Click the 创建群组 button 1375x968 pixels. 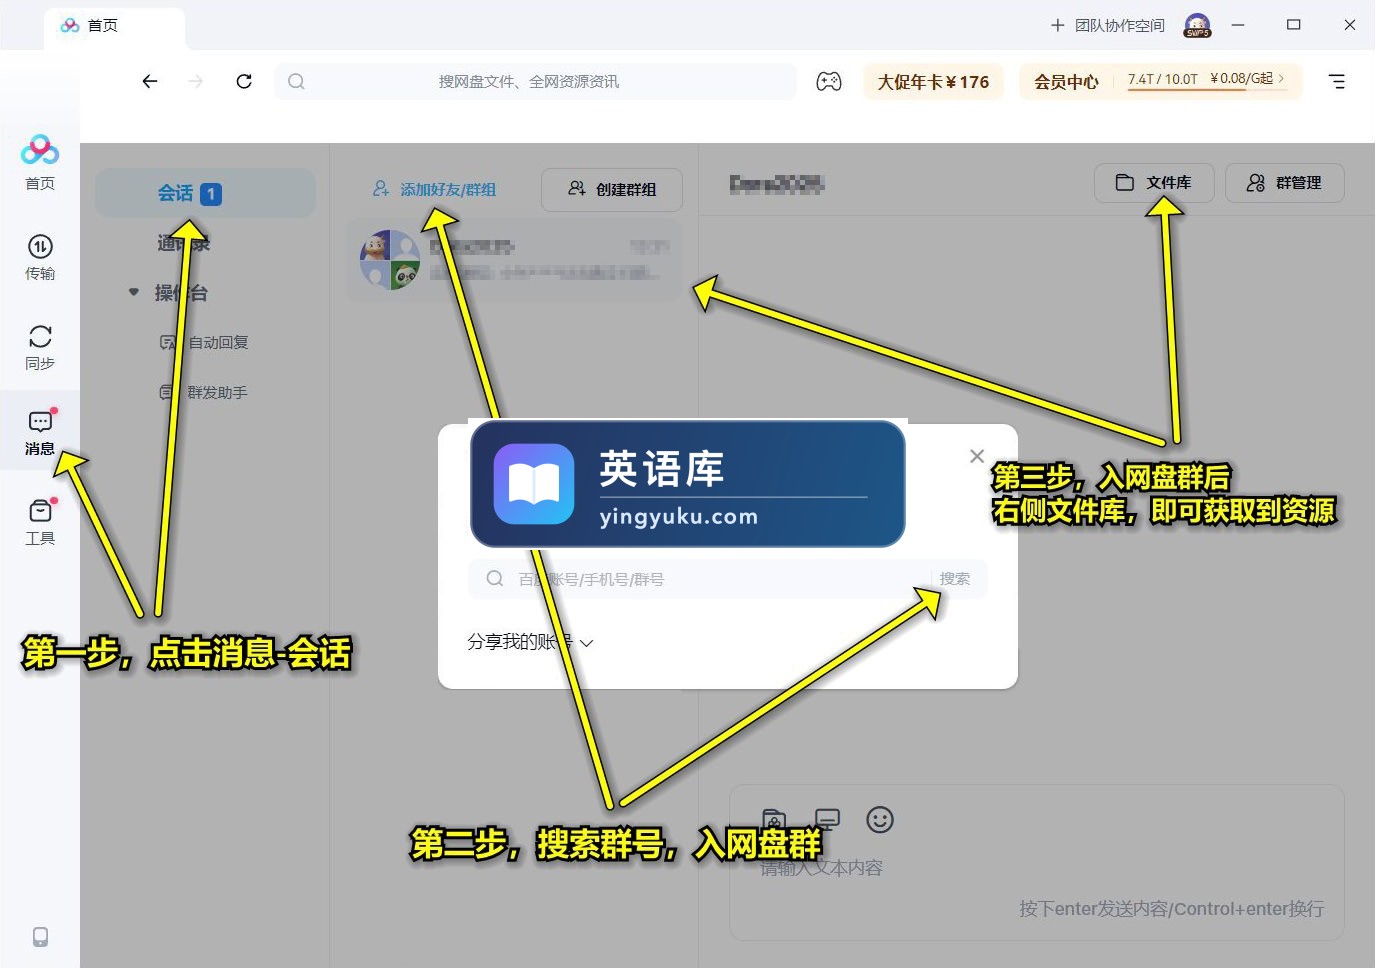pos(612,189)
